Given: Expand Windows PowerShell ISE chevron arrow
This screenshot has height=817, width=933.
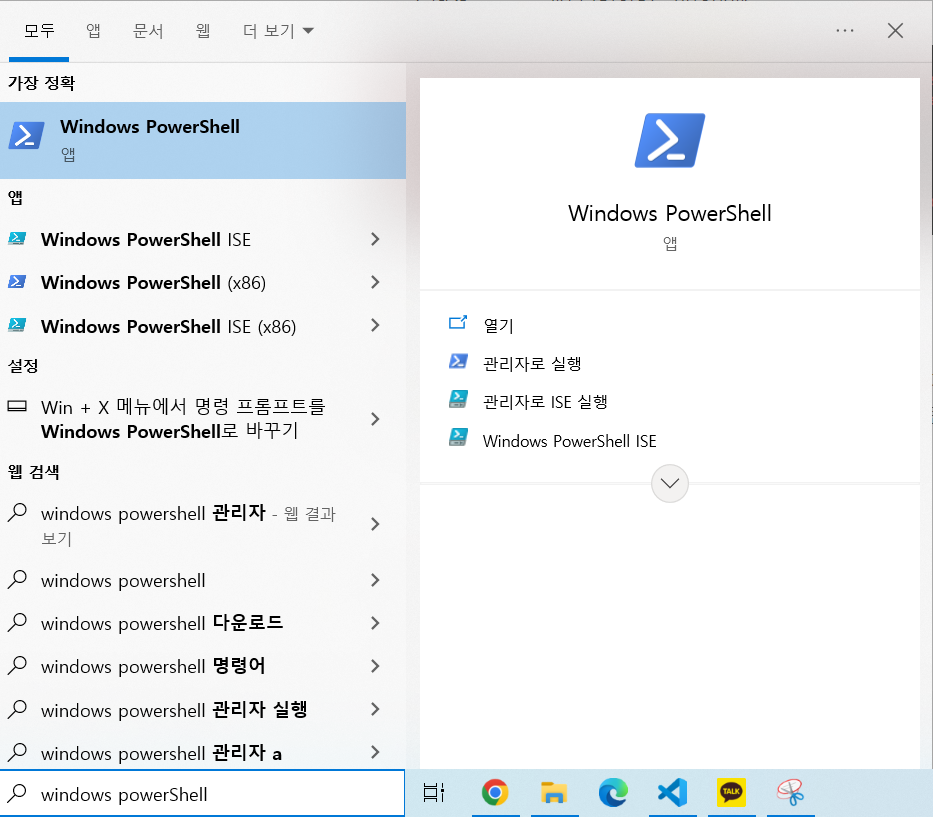Looking at the screenshot, I should pos(375,239).
